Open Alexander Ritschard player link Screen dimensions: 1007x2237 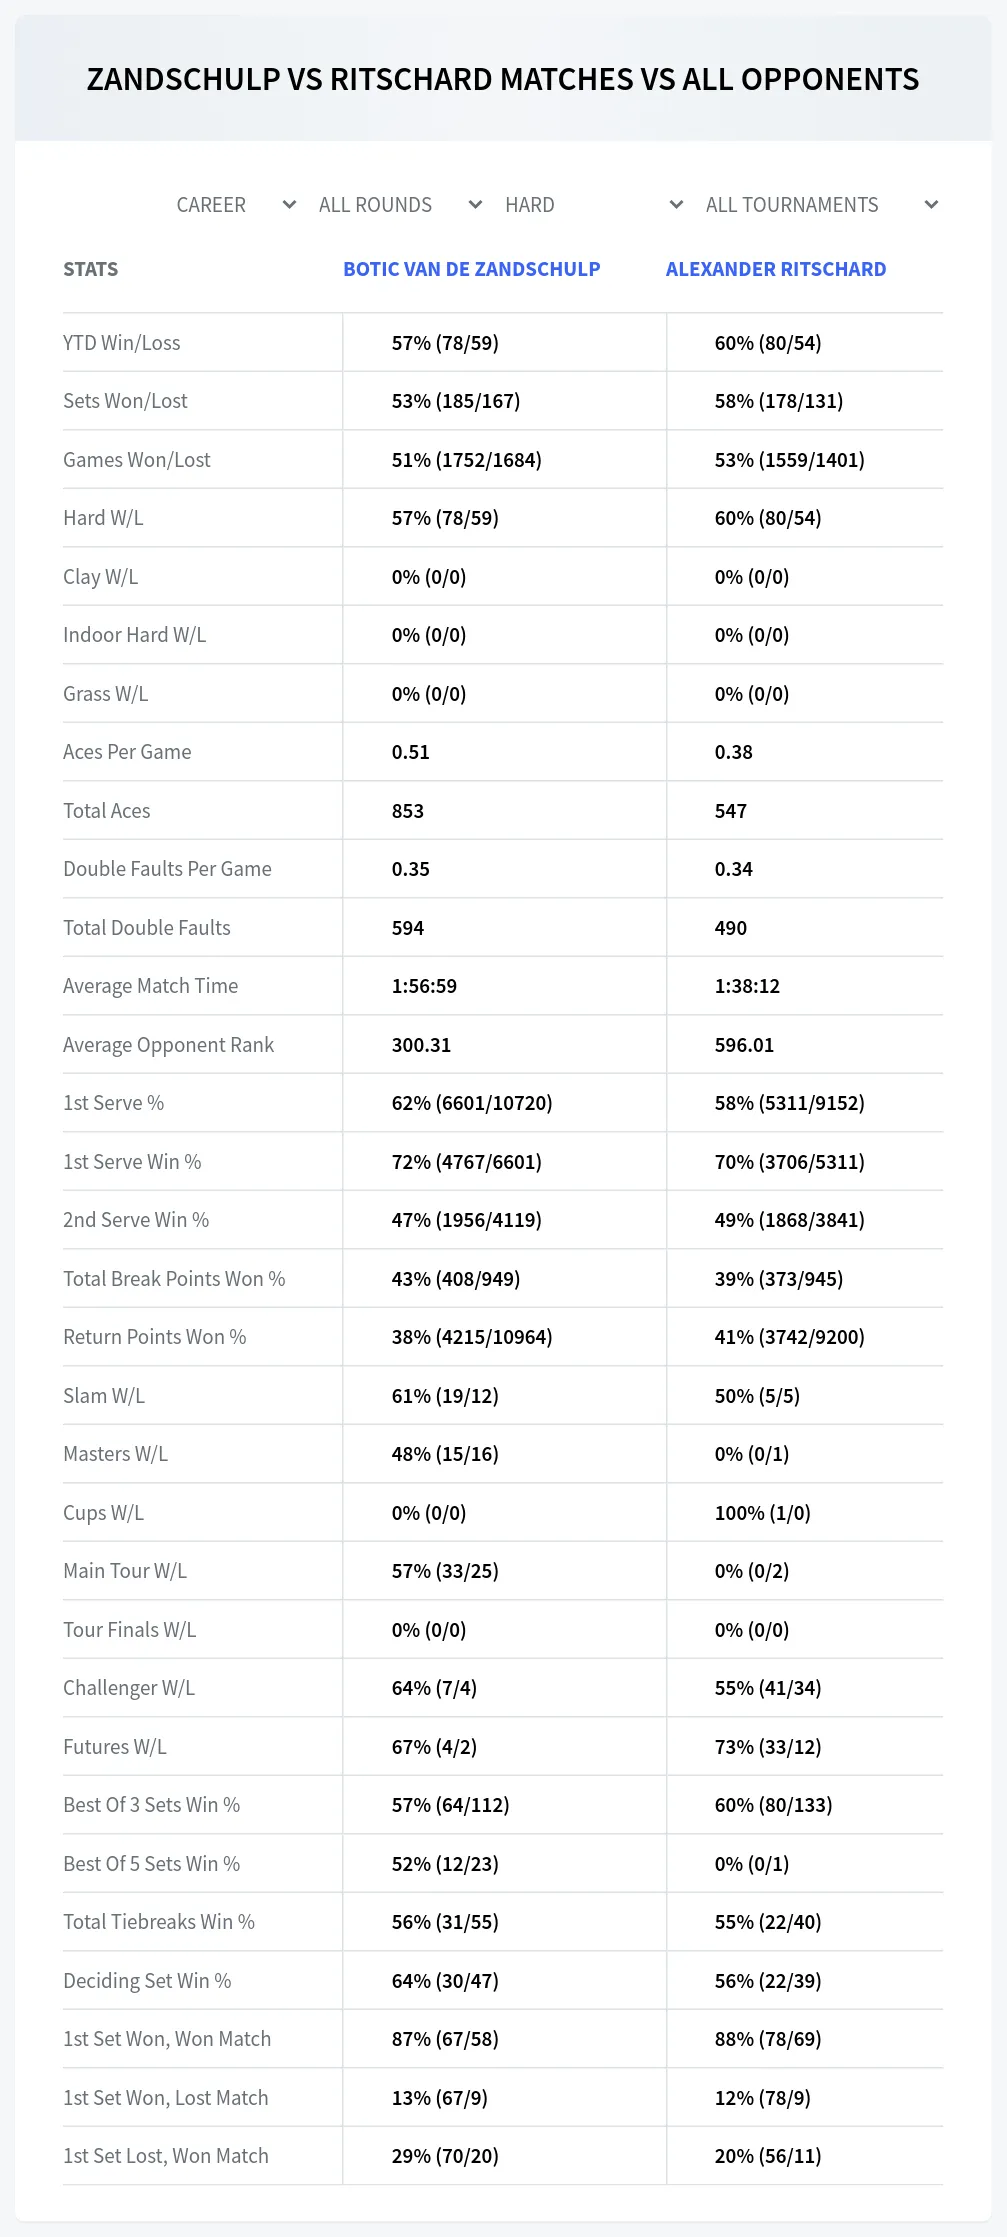point(776,269)
